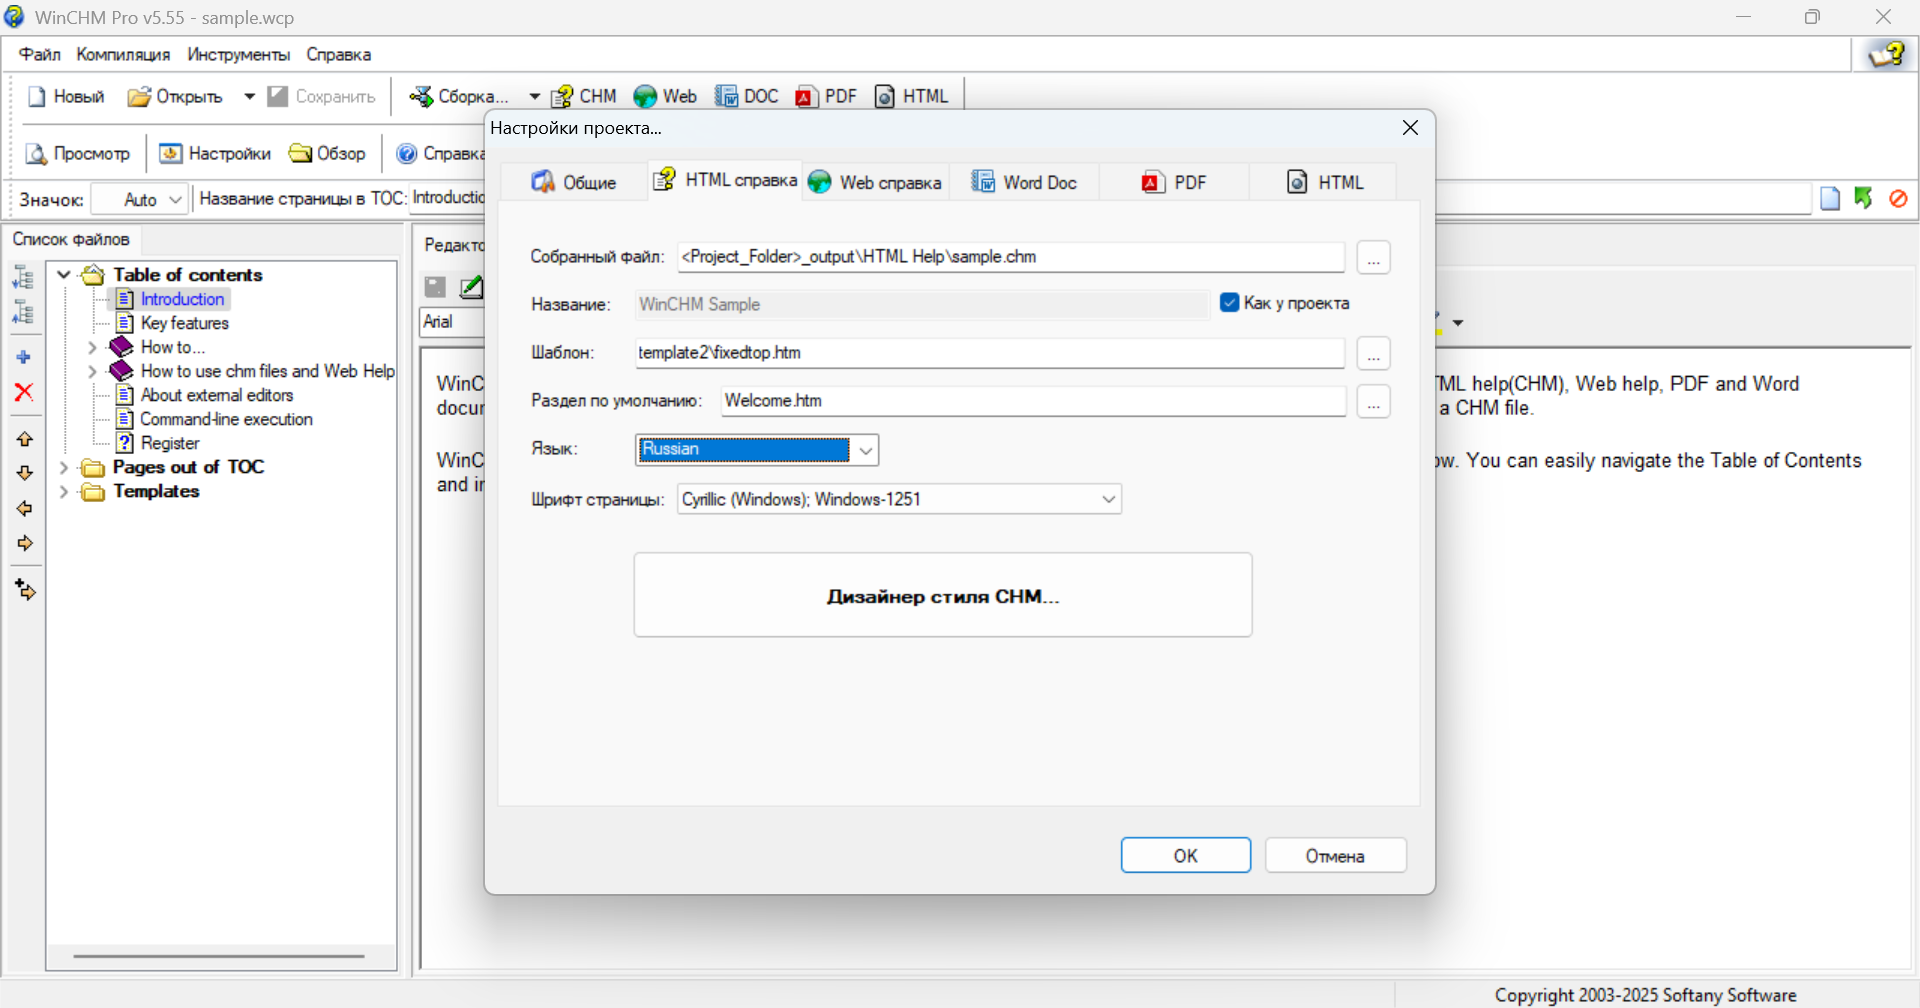Screen dimensions: 1920x1008
Task: Click the Настройки toolbar icon
Action: coord(171,153)
